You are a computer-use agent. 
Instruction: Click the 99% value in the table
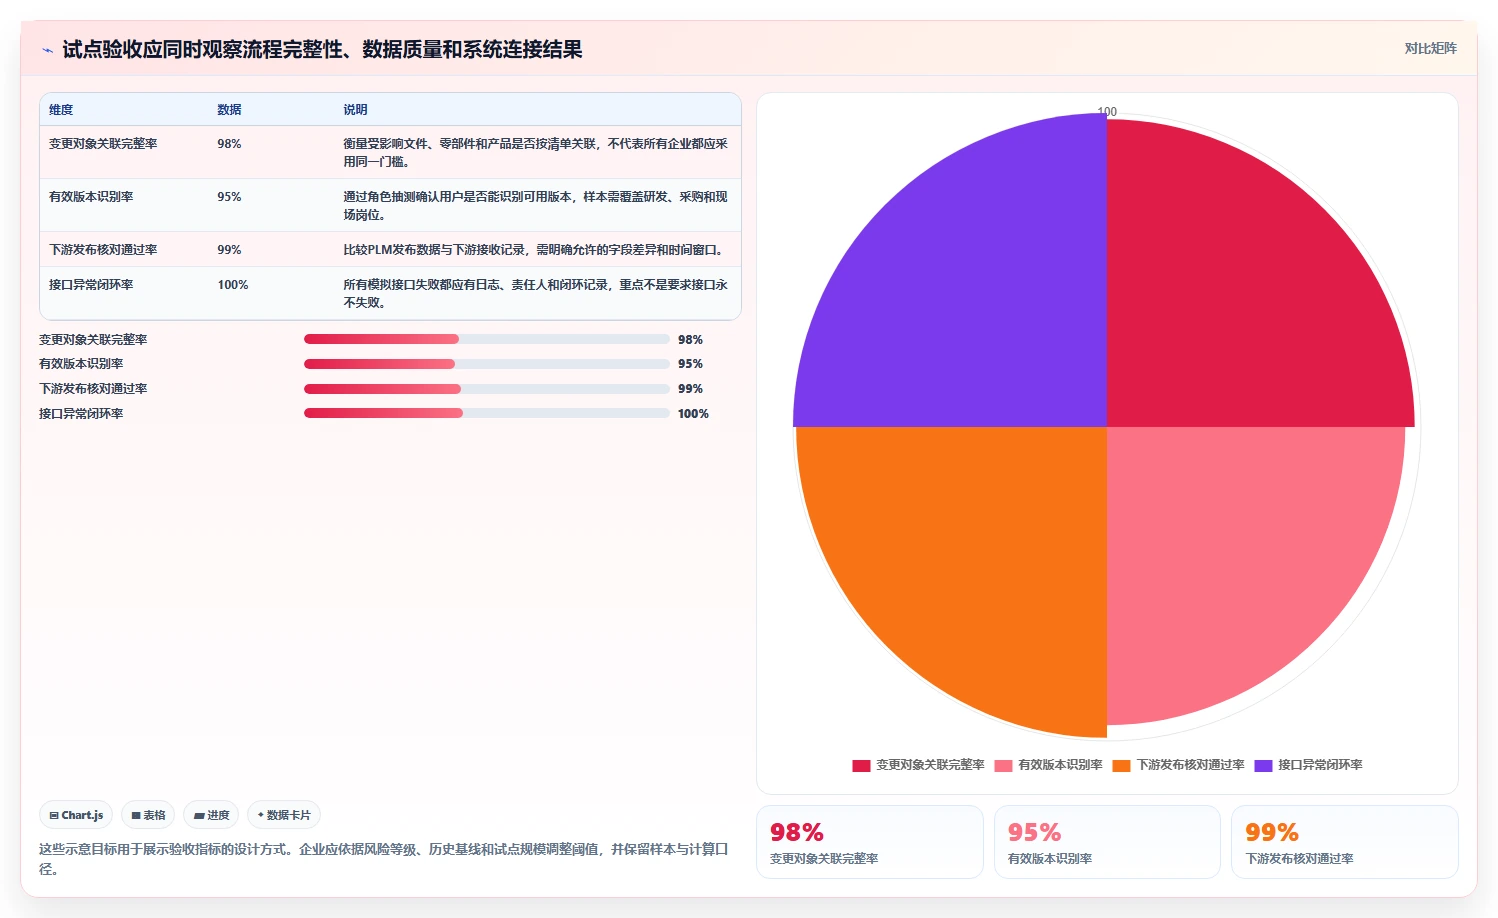click(x=229, y=250)
